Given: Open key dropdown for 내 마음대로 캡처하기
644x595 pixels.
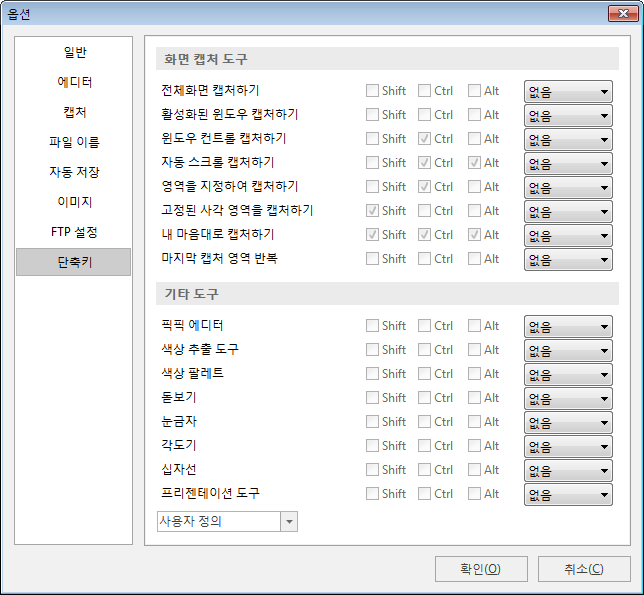Looking at the screenshot, I should click(568, 235).
